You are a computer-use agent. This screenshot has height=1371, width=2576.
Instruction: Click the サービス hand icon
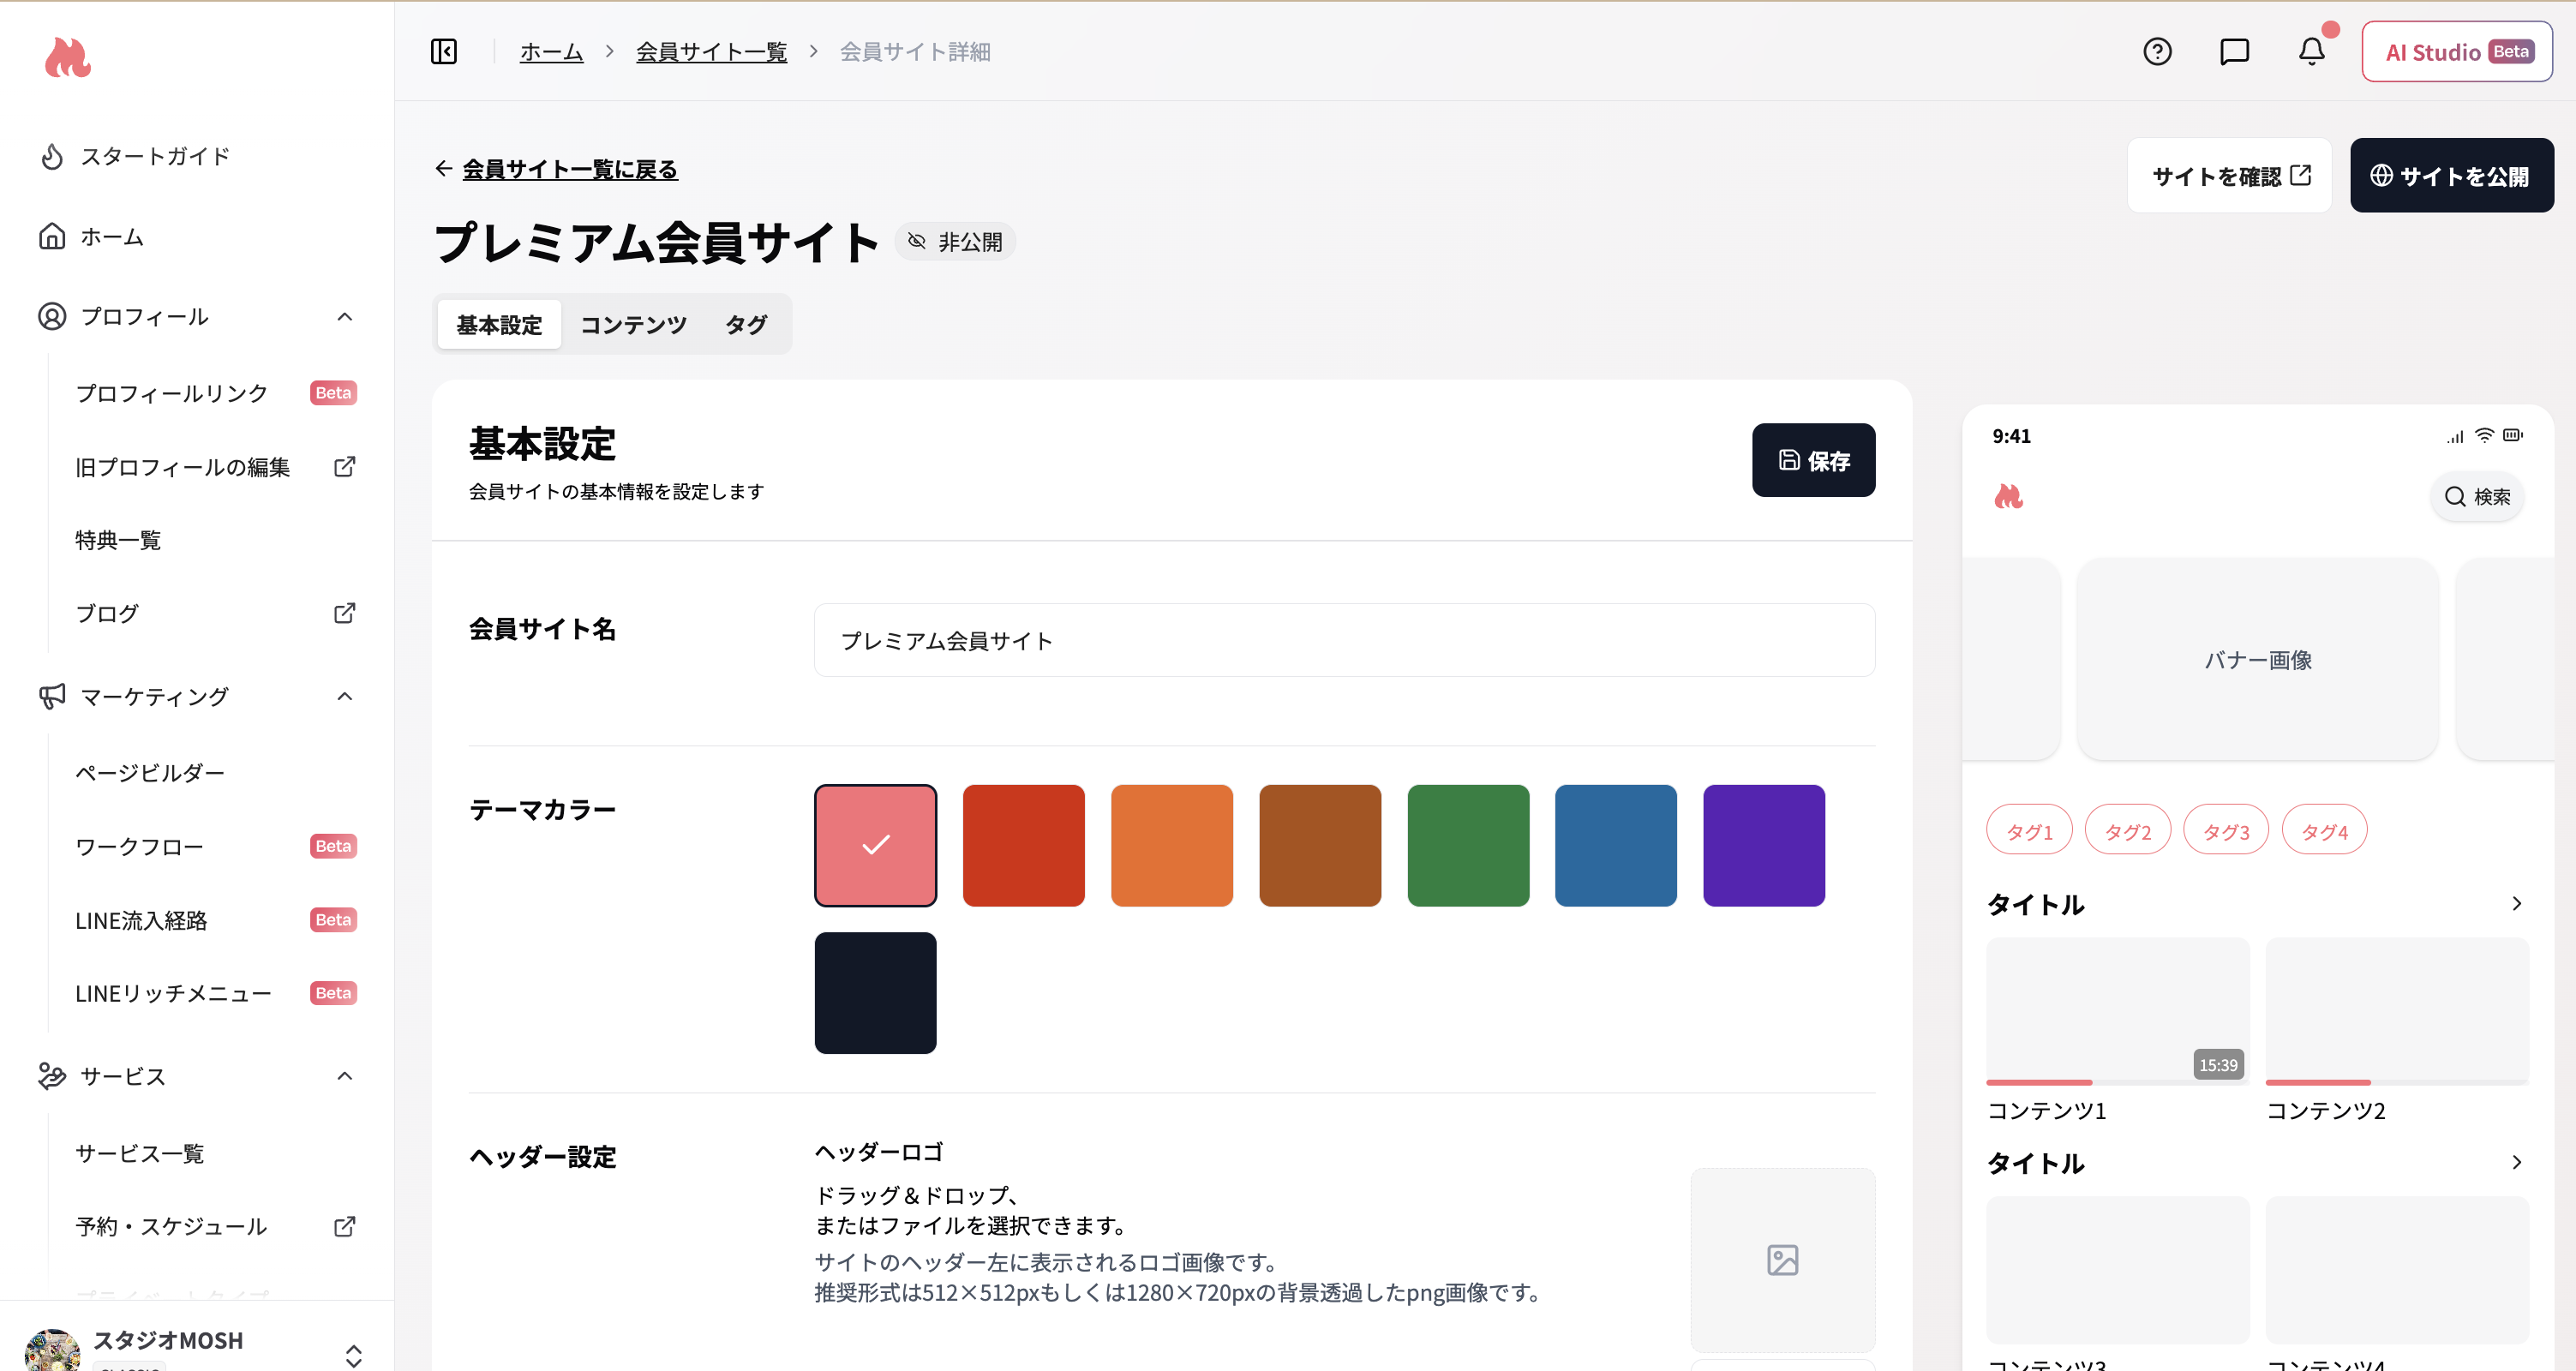[x=52, y=1076]
